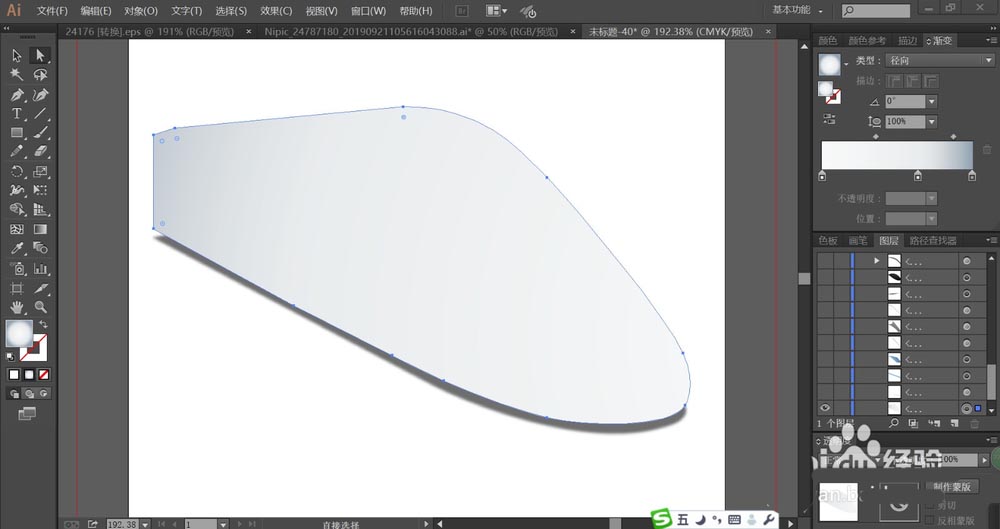Switch to the 路径查找器 panel tab
The height and width of the screenshot is (529, 1000).
932,241
